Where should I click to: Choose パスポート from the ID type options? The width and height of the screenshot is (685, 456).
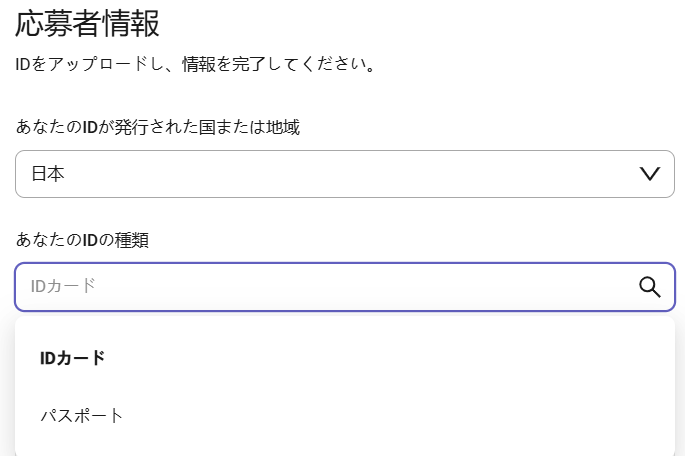click(x=345, y=415)
